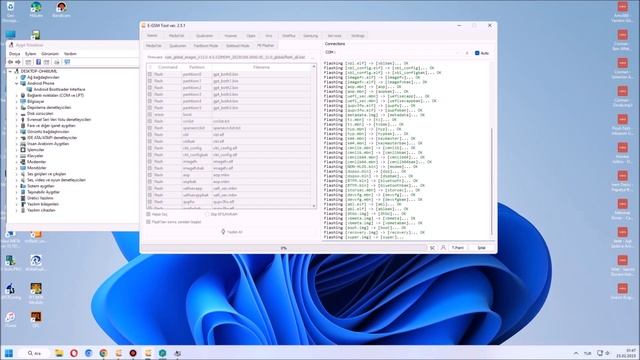Switch to Settings tab in E-GSM Tool
Image resolution: width=640 pixels, height=360 pixels.
358,36
